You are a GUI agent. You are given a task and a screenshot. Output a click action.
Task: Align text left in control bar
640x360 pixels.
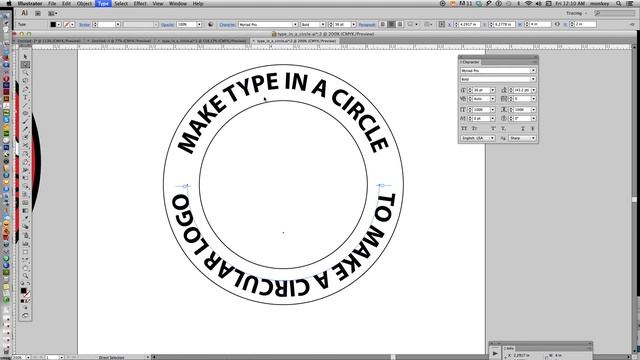coord(382,24)
